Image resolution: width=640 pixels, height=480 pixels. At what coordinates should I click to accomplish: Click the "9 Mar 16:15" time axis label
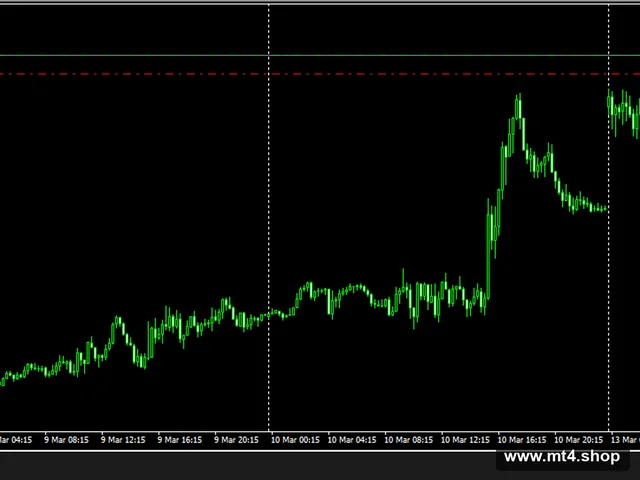(x=180, y=440)
